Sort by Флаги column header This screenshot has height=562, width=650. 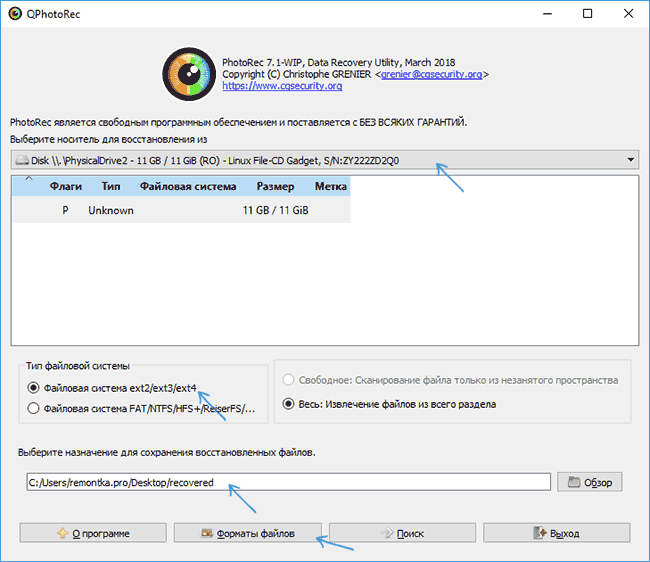pyautogui.click(x=65, y=187)
